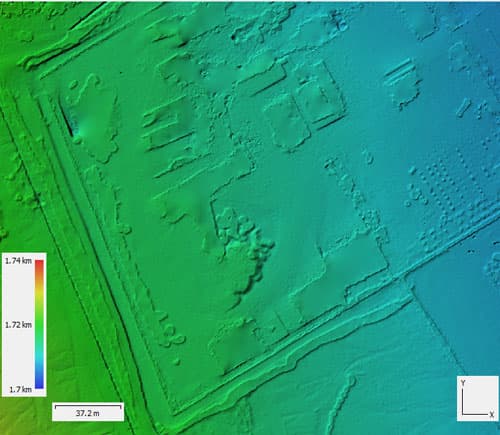This screenshot has height=435, width=500.
Task: Click the tree cluster mound in map center
Action: coord(245,253)
